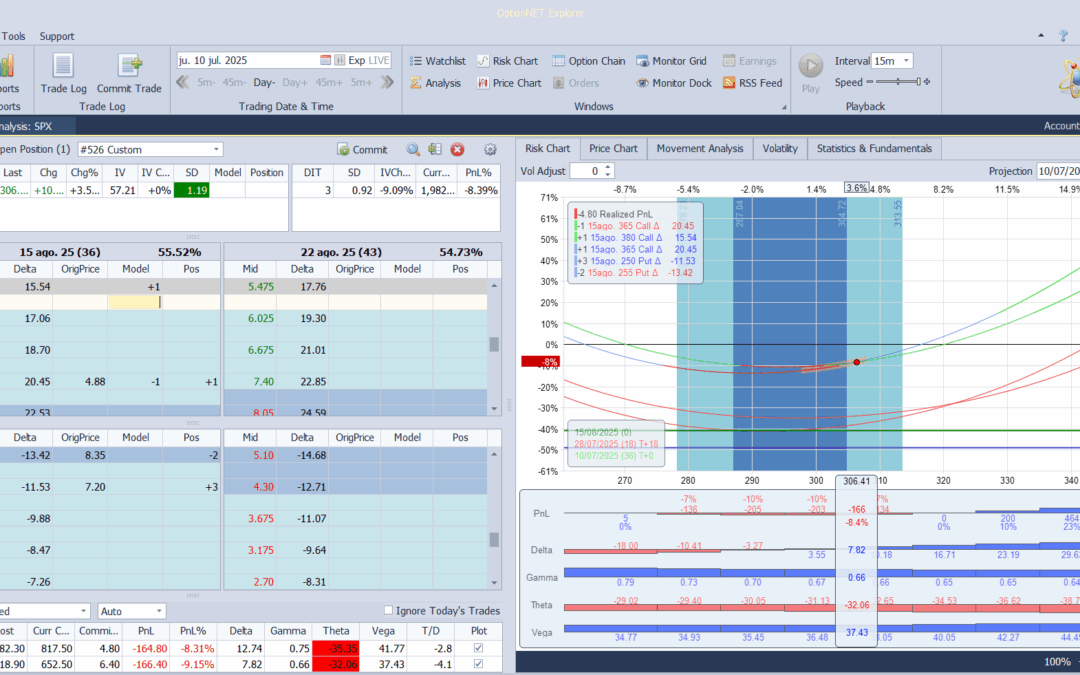Screen dimensions: 1080x675
Task: Click the Projection date field
Action: coord(1058,171)
